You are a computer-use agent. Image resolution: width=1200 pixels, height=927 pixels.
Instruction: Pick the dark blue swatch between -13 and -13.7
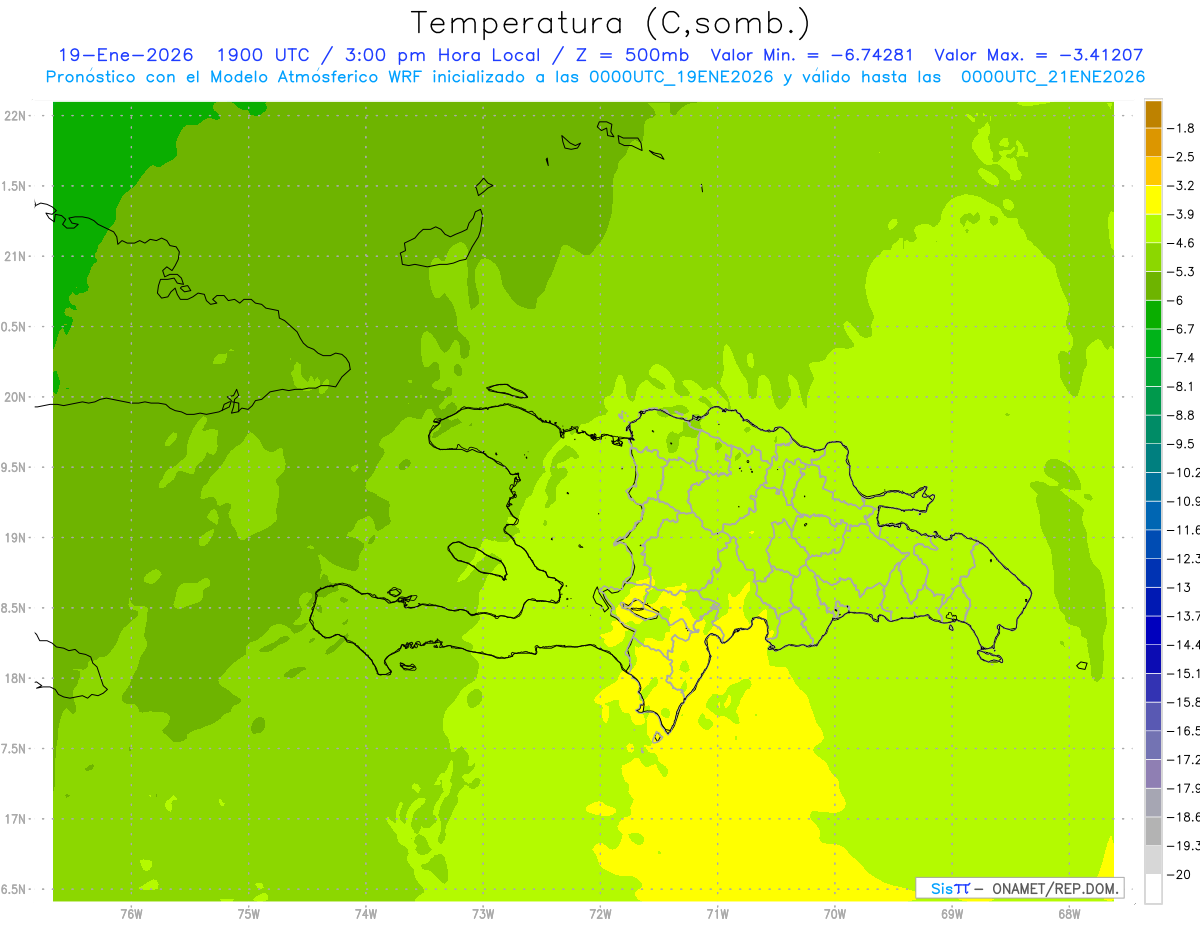1153,601
